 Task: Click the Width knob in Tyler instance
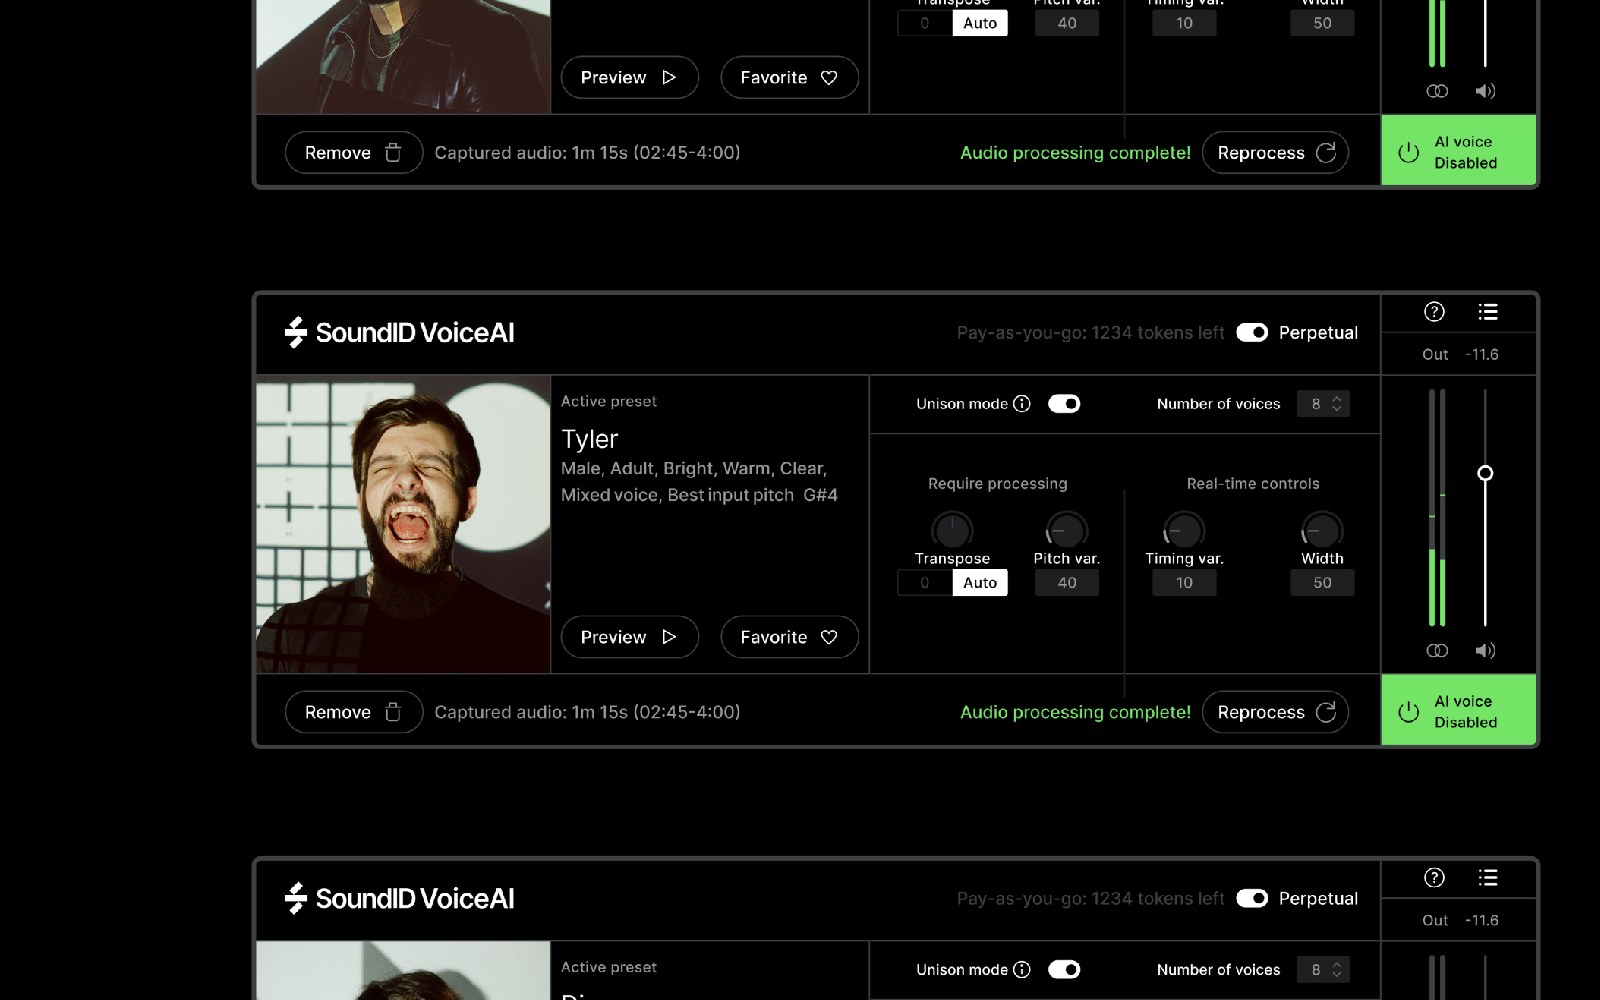tap(1322, 530)
